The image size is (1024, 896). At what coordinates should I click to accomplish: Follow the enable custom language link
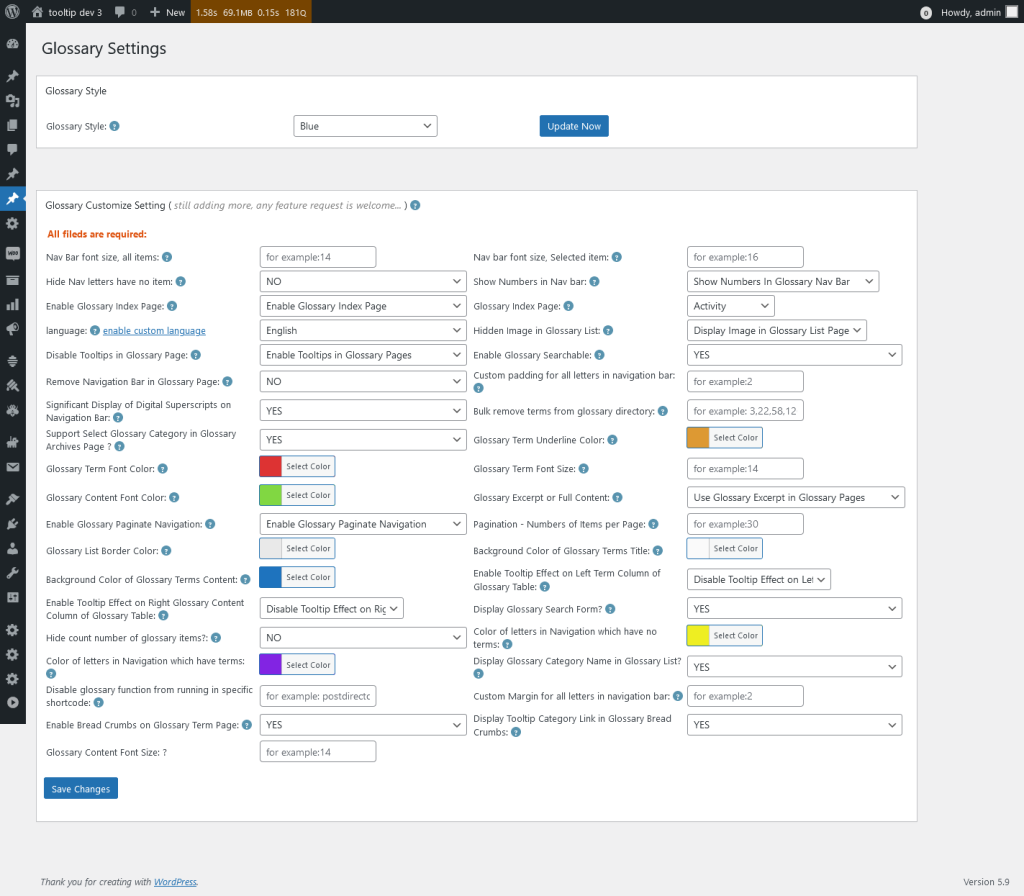click(153, 330)
